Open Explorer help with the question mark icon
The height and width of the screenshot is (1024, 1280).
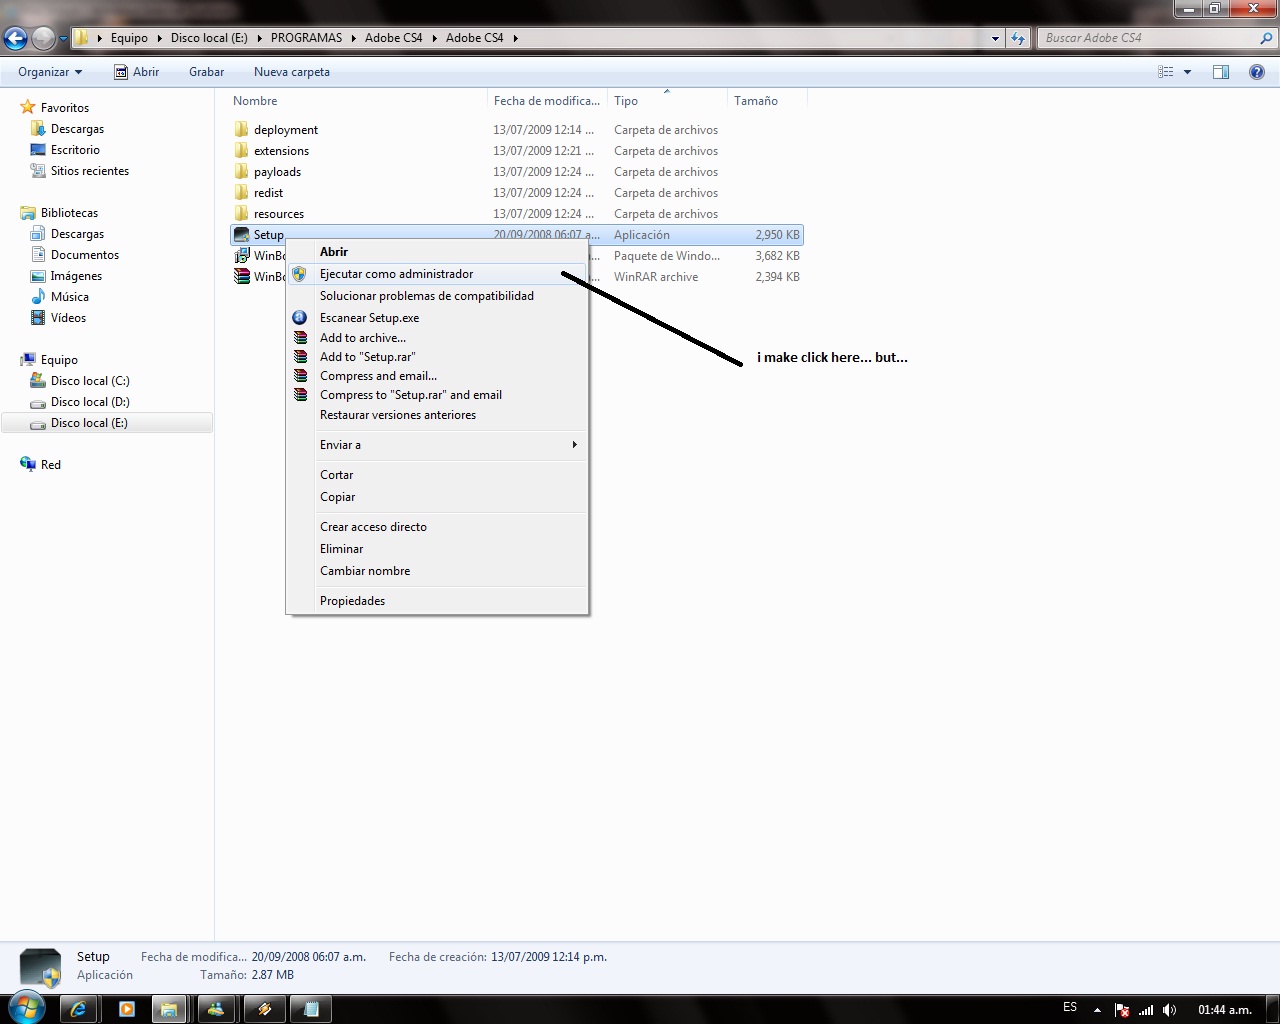tap(1257, 72)
